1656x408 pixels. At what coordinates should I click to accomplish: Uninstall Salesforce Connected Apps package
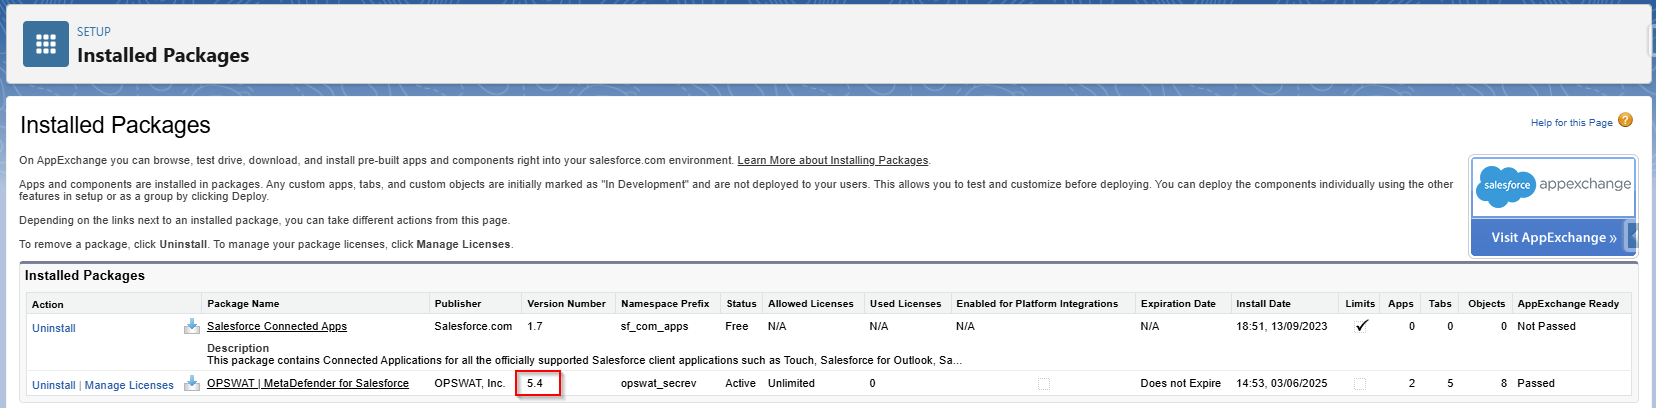tap(54, 328)
